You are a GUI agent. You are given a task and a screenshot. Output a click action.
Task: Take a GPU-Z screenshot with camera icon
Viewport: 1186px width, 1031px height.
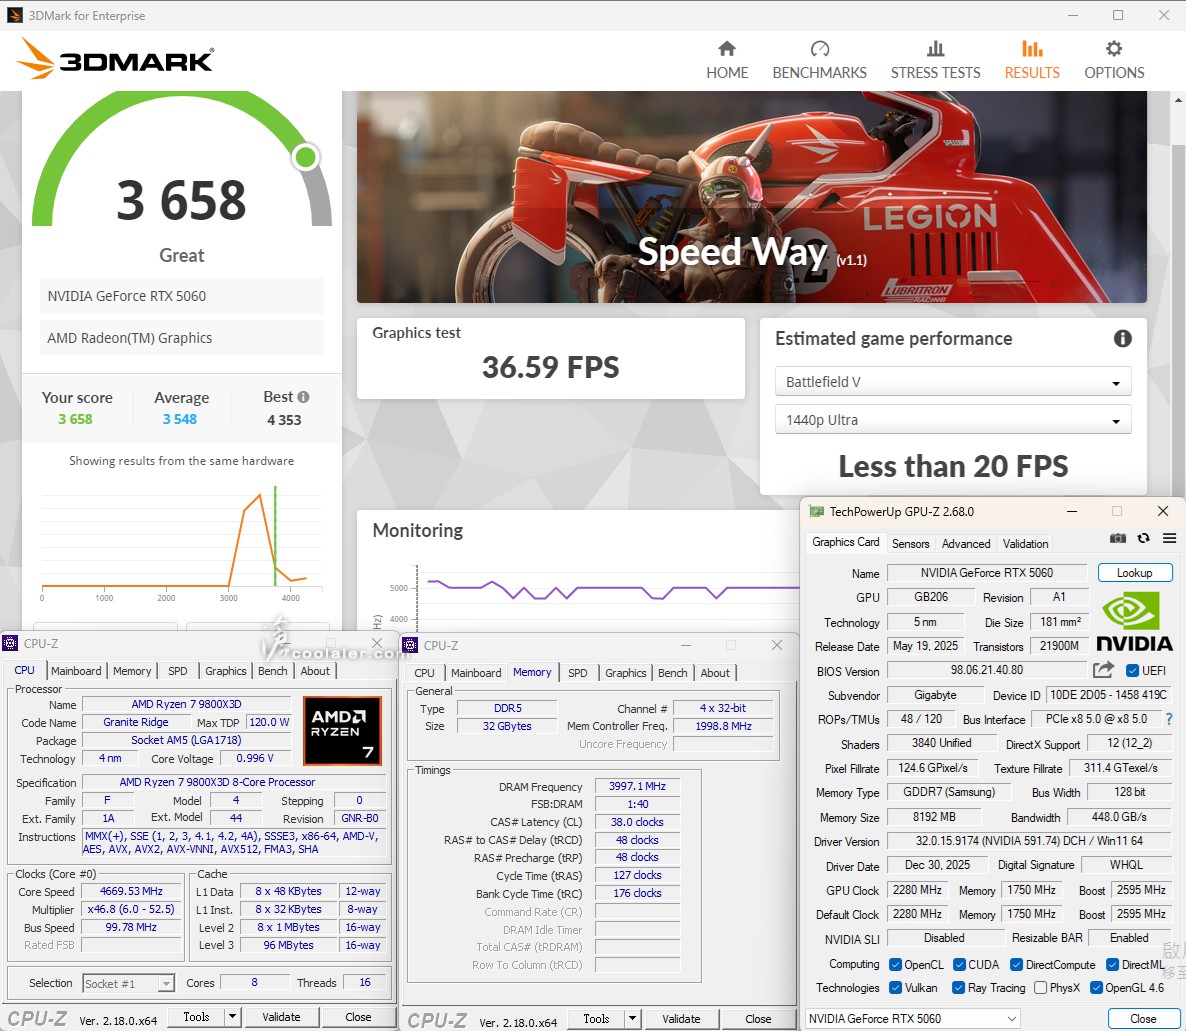[x=1117, y=539]
